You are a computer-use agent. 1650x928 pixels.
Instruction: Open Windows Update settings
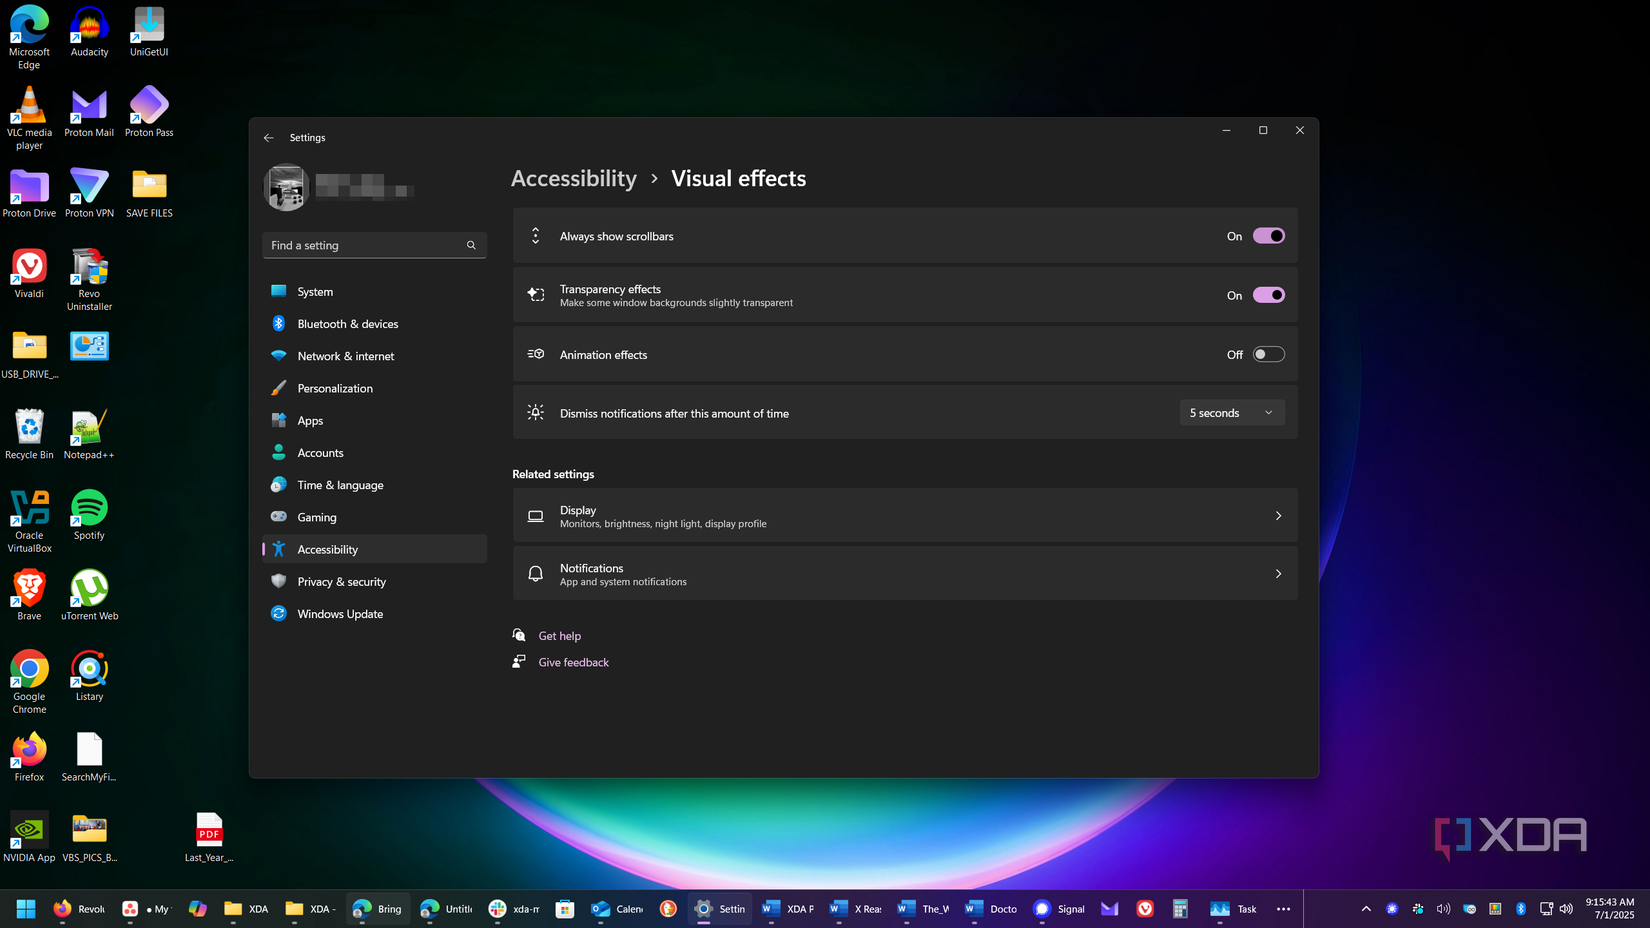click(340, 613)
